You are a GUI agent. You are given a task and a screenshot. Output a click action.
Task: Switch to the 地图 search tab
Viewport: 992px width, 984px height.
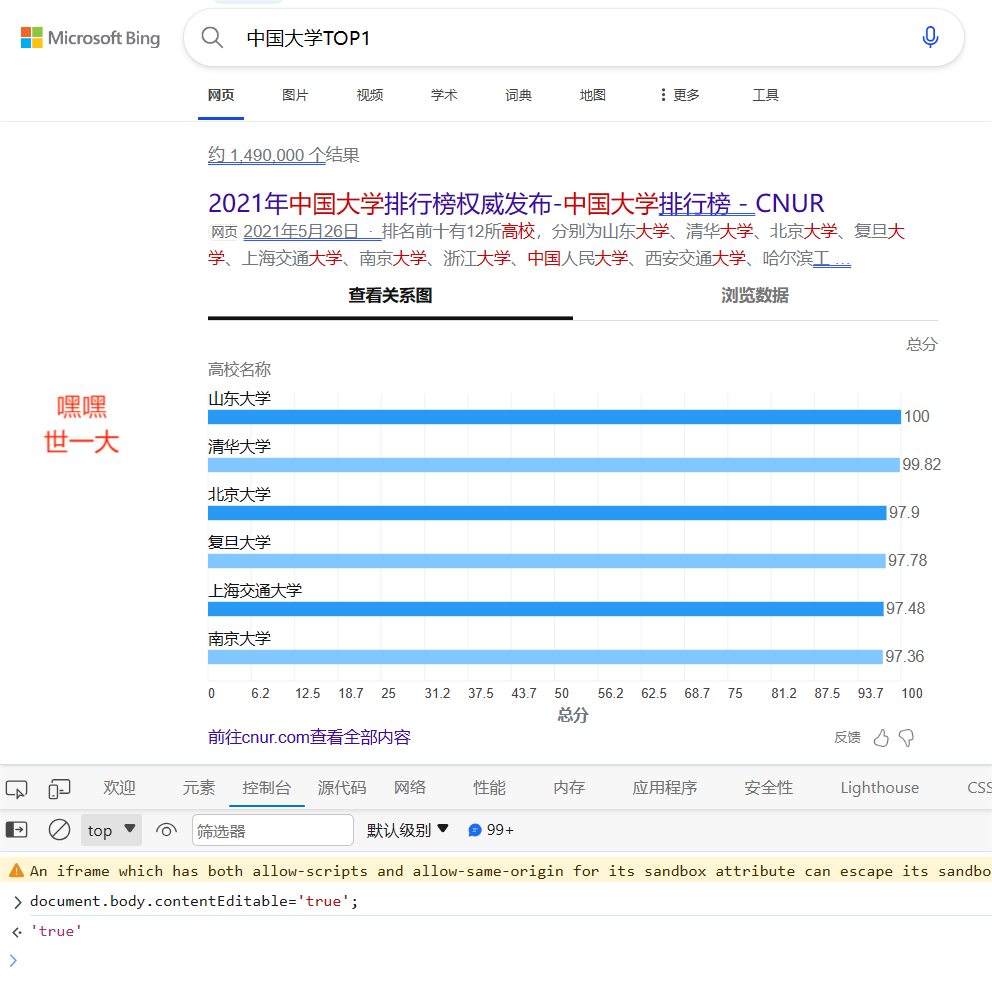point(593,95)
